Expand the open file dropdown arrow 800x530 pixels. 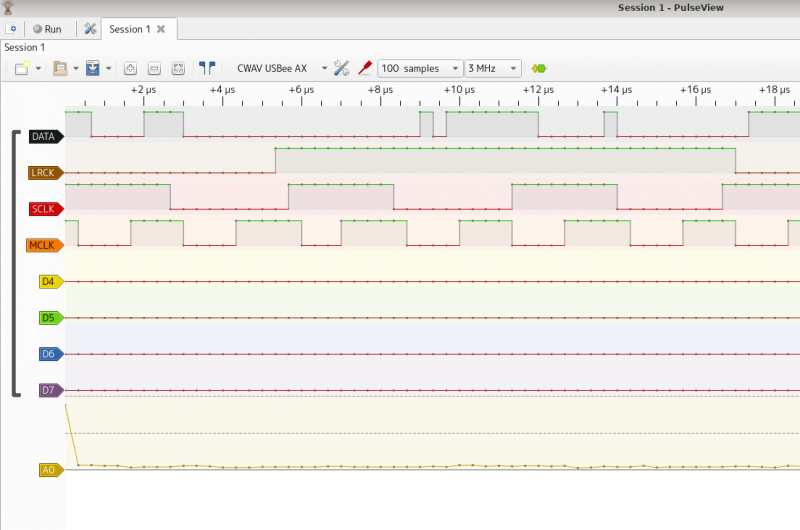(75, 69)
